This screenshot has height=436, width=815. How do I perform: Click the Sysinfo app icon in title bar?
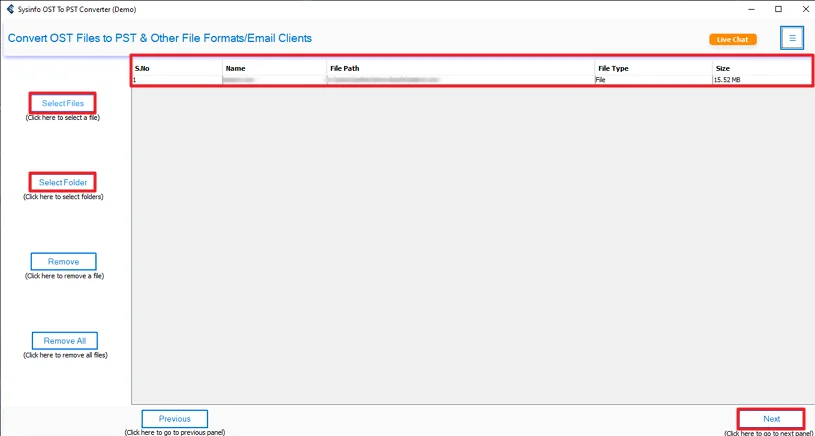pyautogui.click(x=9, y=9)
